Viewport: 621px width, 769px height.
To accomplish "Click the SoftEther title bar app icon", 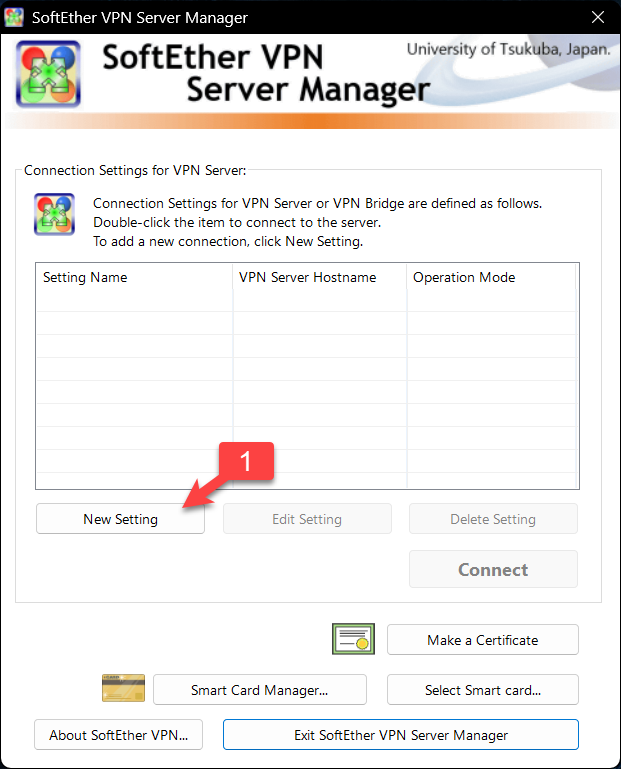I will pyautogui.click(x=13, y=17).
